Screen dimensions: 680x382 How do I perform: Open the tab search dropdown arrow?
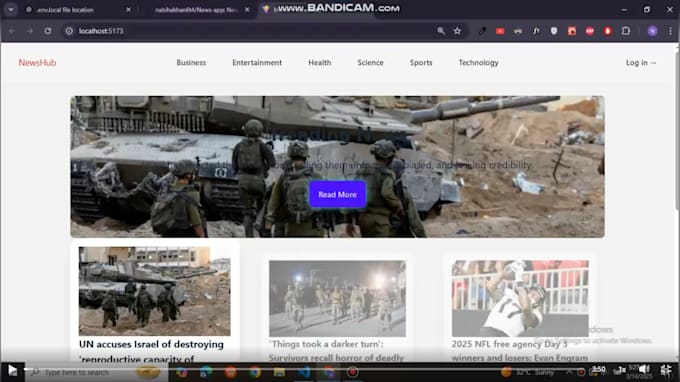tap(11, 9)
